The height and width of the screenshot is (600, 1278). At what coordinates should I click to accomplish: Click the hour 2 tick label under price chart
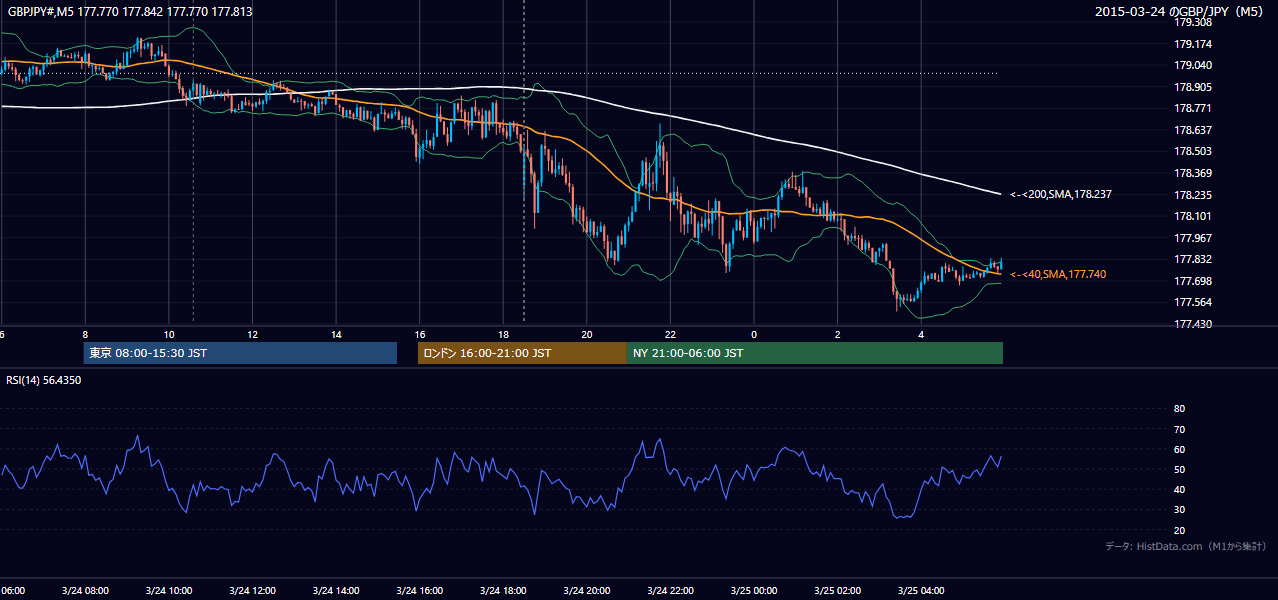(x=837, y=334)
